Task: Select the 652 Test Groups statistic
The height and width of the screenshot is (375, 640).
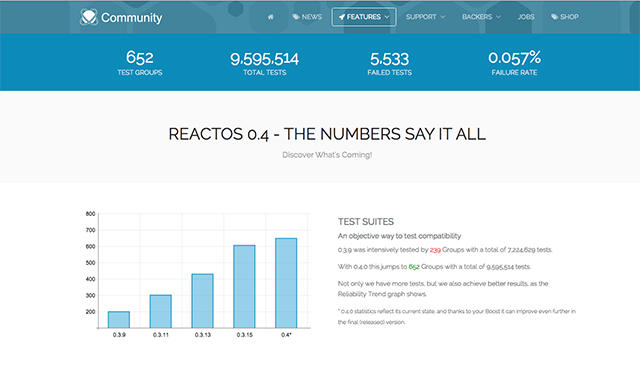Action: [140, 62]
